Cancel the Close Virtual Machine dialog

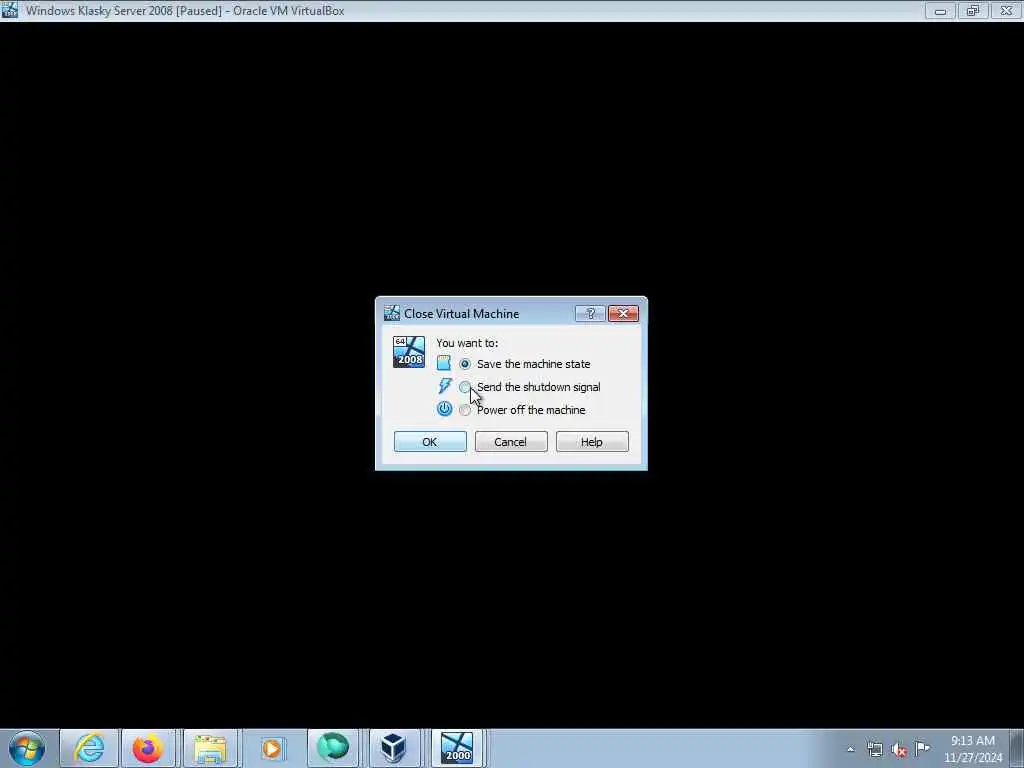click(x=511, y=441)
